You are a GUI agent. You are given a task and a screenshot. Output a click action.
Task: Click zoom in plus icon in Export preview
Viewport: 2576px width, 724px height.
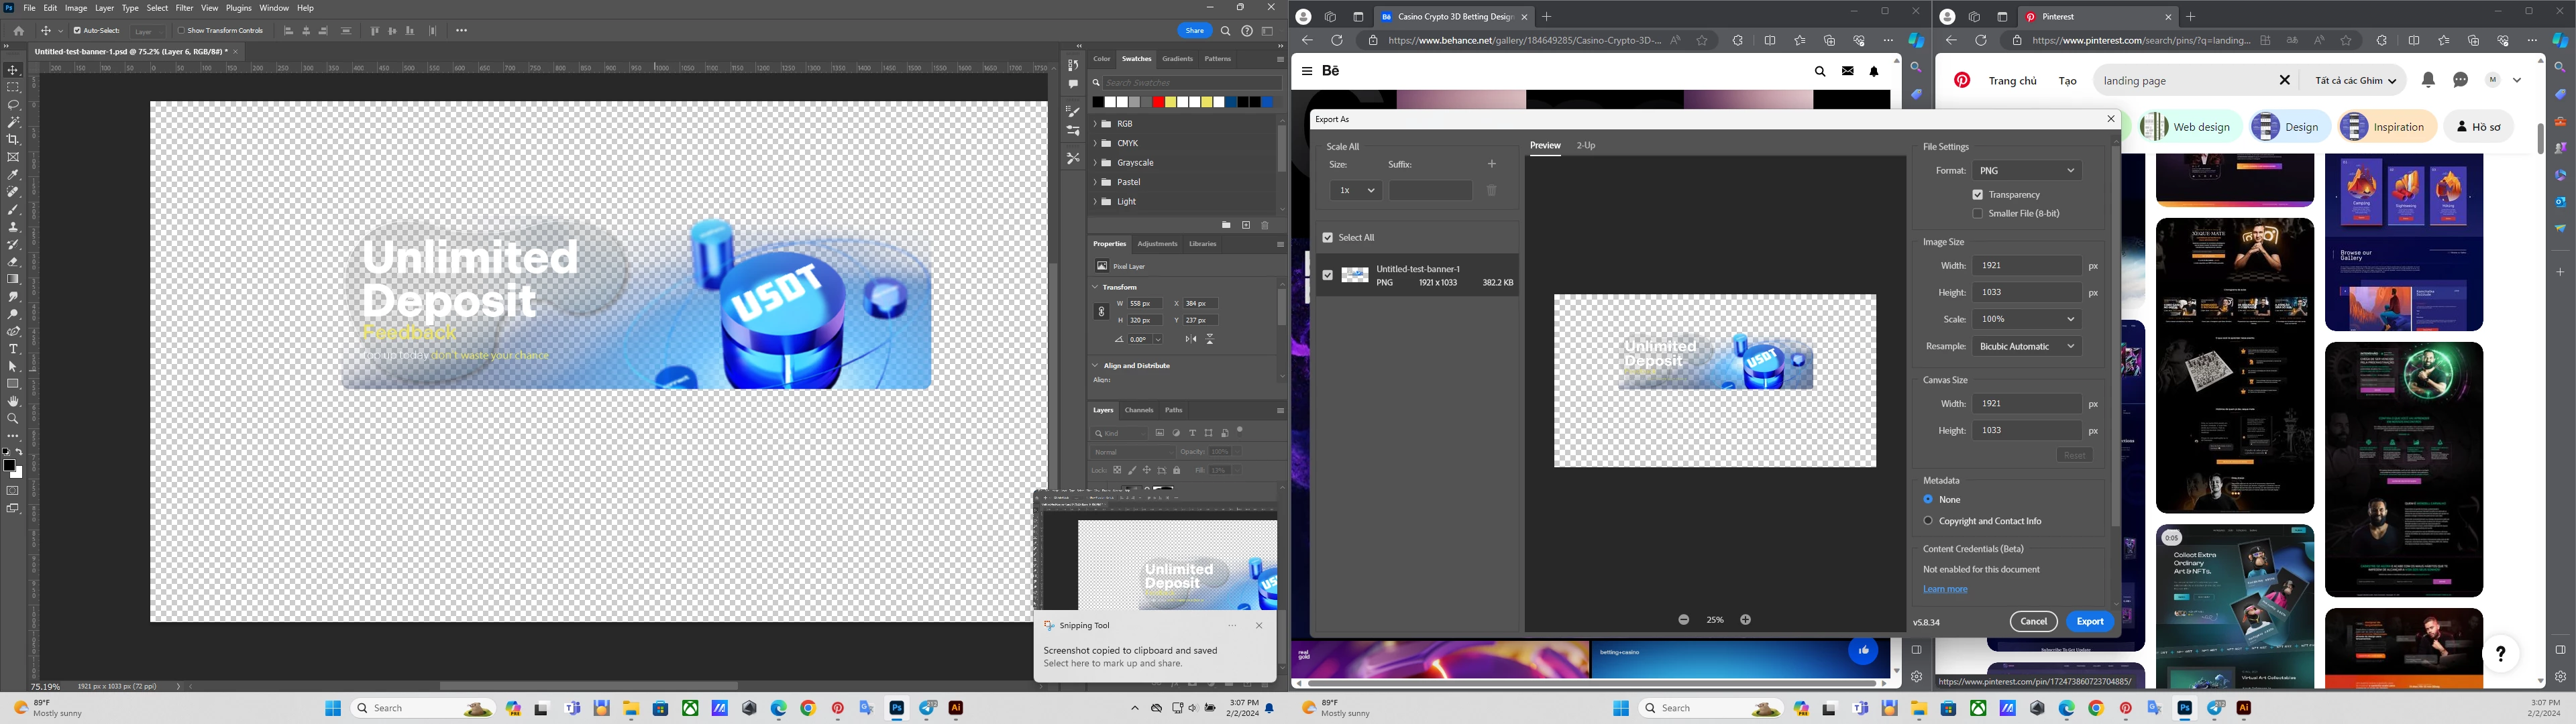point(1745,620)
